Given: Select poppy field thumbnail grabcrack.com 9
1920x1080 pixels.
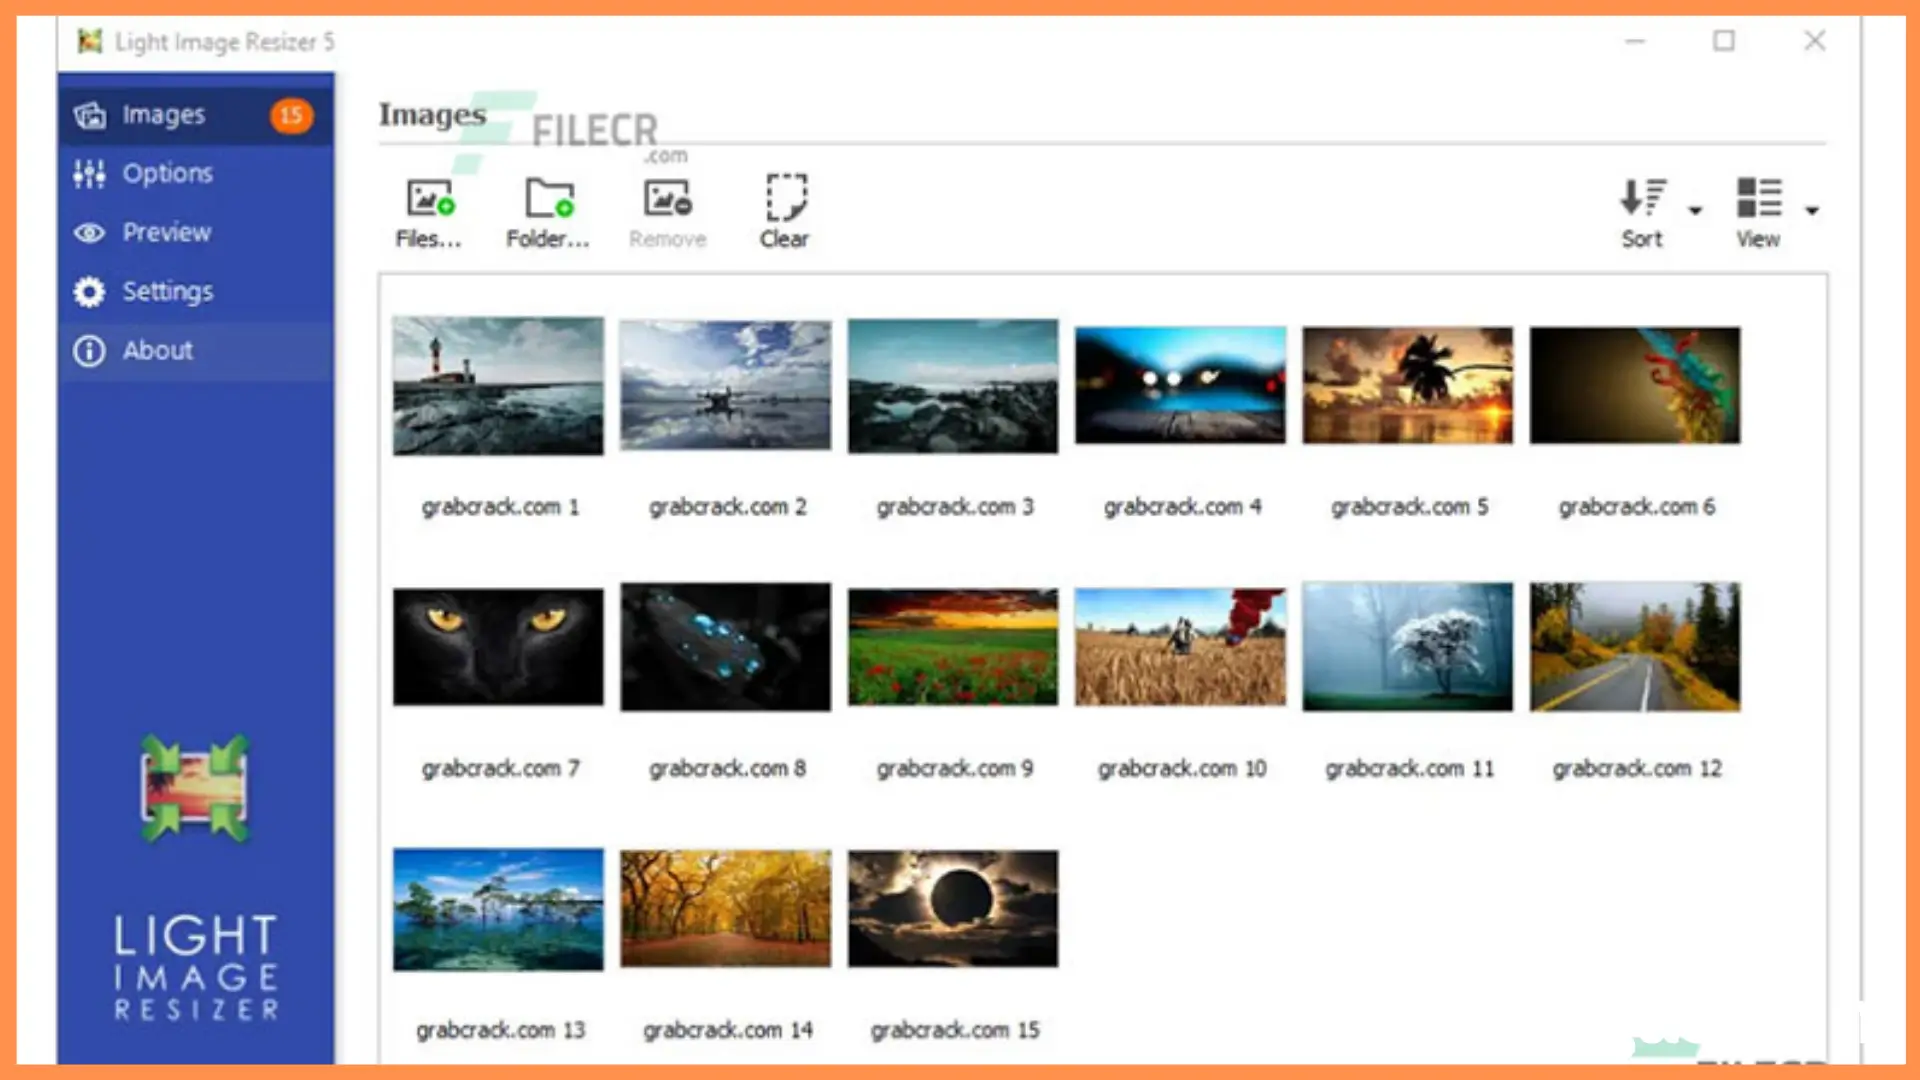Looking at the screenshot, I should pyautogui.click(x=953, y=647).
